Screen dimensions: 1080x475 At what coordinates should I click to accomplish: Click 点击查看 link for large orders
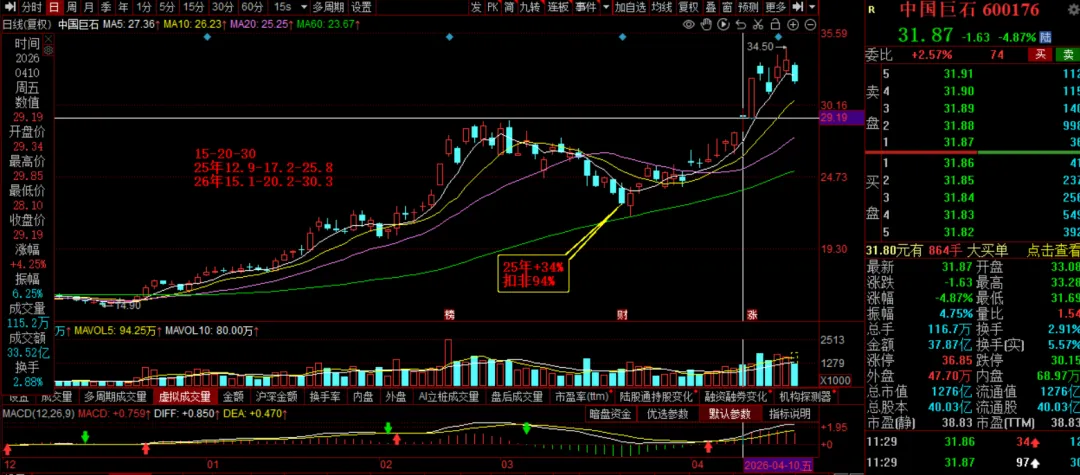1053,251
